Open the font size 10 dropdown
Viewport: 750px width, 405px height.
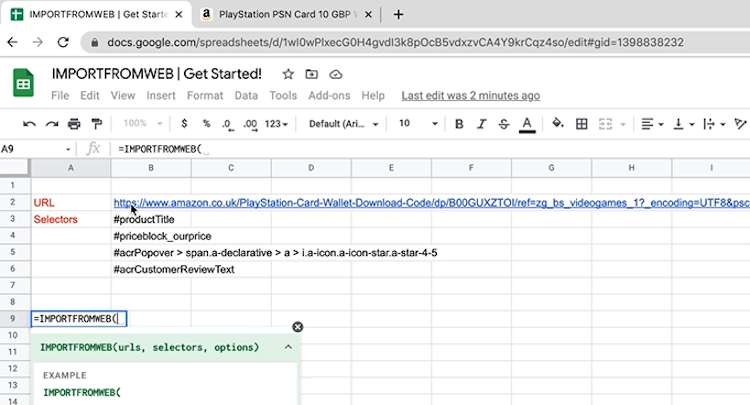point(418,124)
